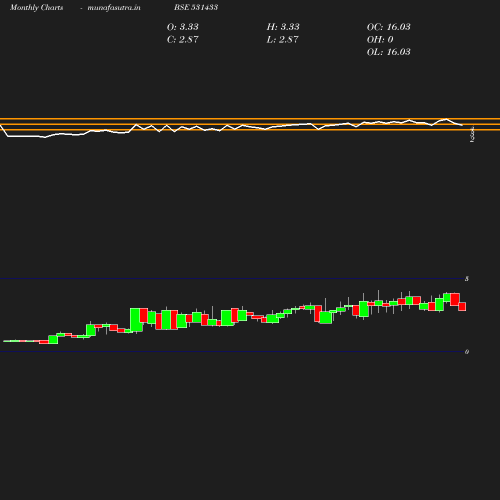Click the 'OL: 16.03' reading
The height and width of the screenshot is (500, 500).
tap(389, 52)
